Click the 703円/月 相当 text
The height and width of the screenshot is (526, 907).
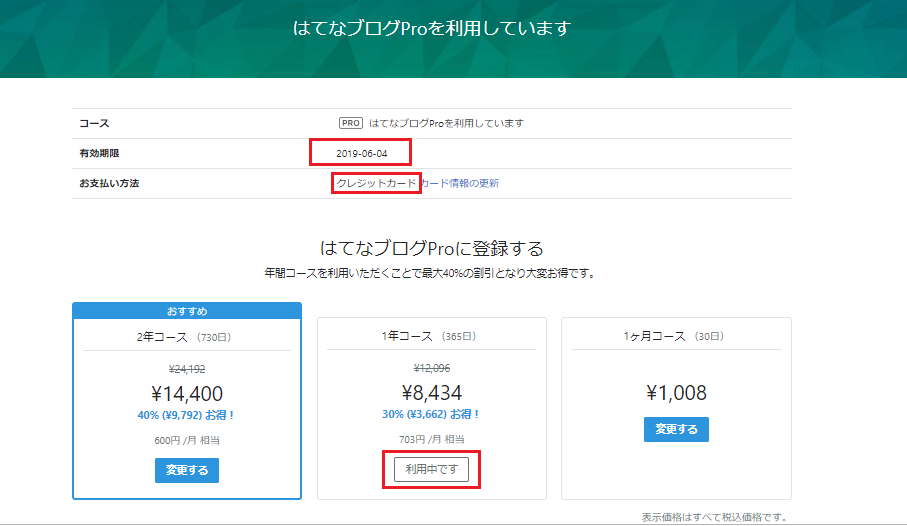pyautogui.click(x=432, y=439)
